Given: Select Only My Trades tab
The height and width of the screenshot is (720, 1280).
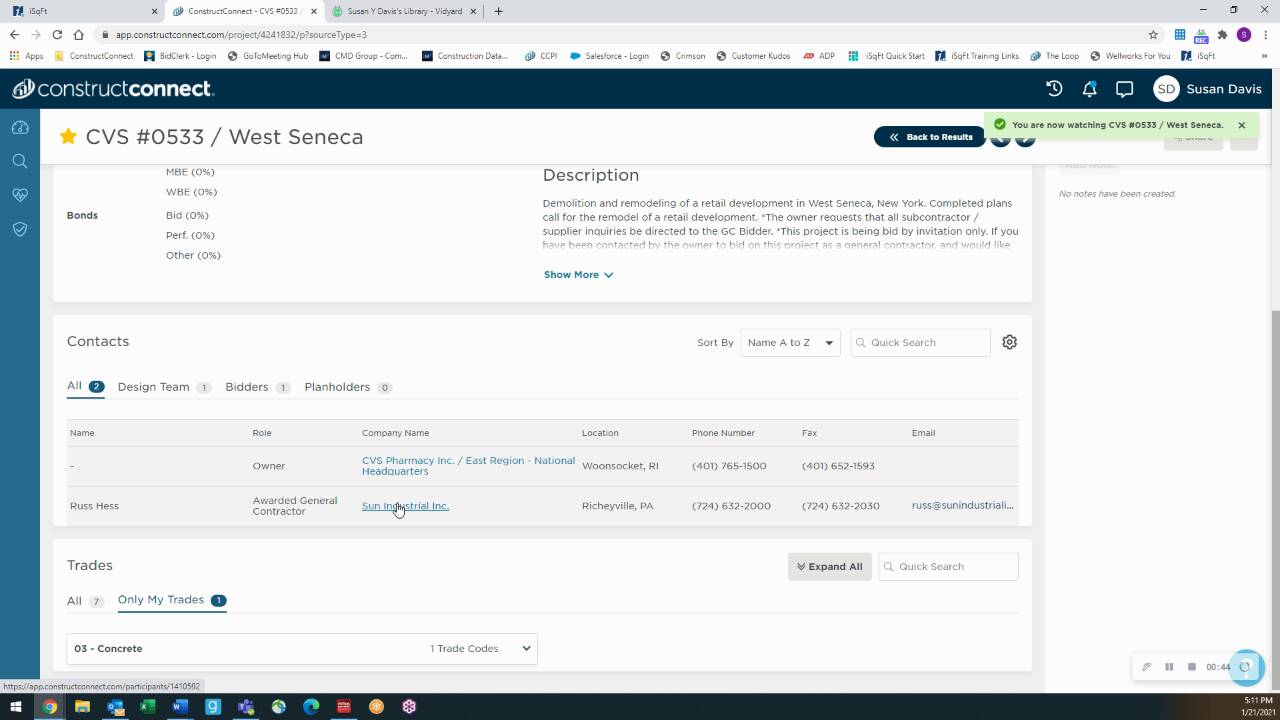Looking at the screenshot, I should (172, 600).
